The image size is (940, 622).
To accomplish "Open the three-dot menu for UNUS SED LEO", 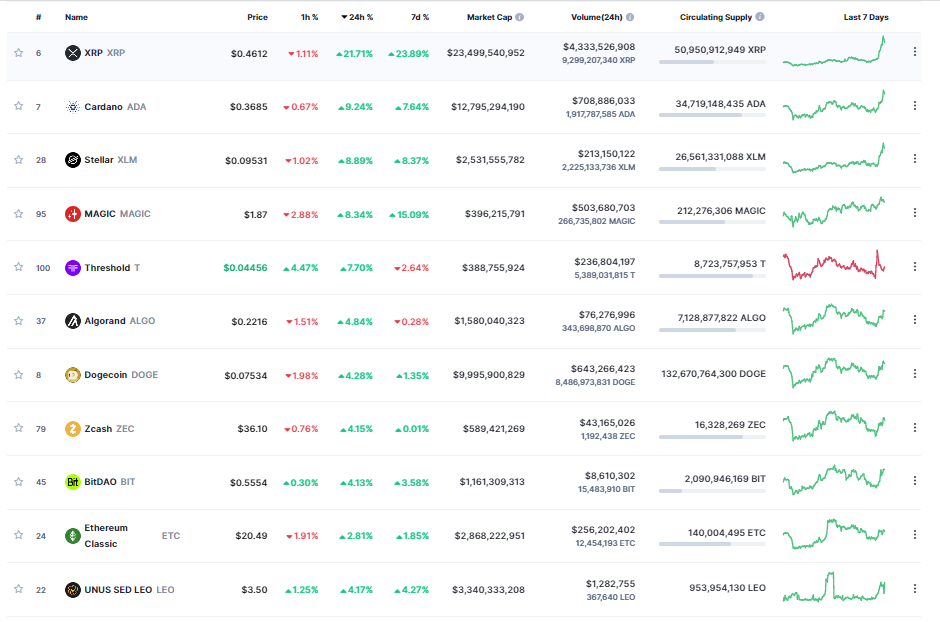I will tap(915, 588).
